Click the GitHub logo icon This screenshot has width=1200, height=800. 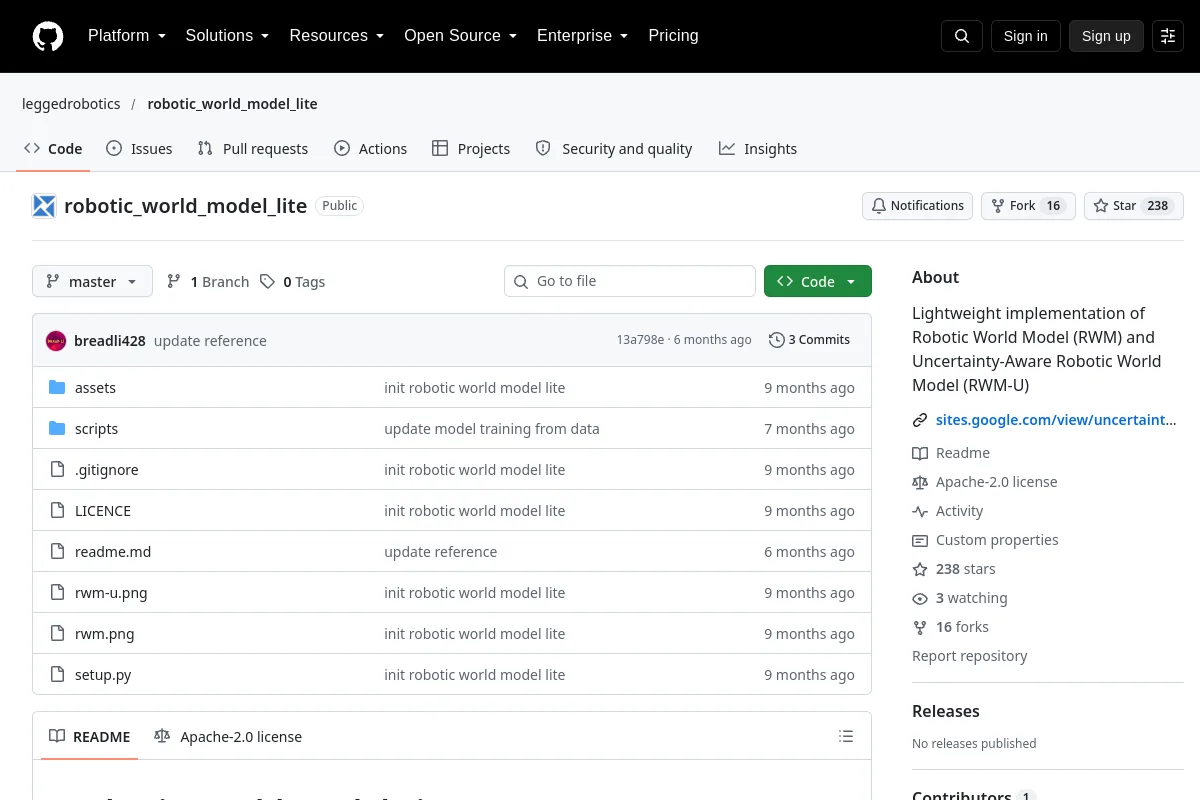[x=48, y=36]
